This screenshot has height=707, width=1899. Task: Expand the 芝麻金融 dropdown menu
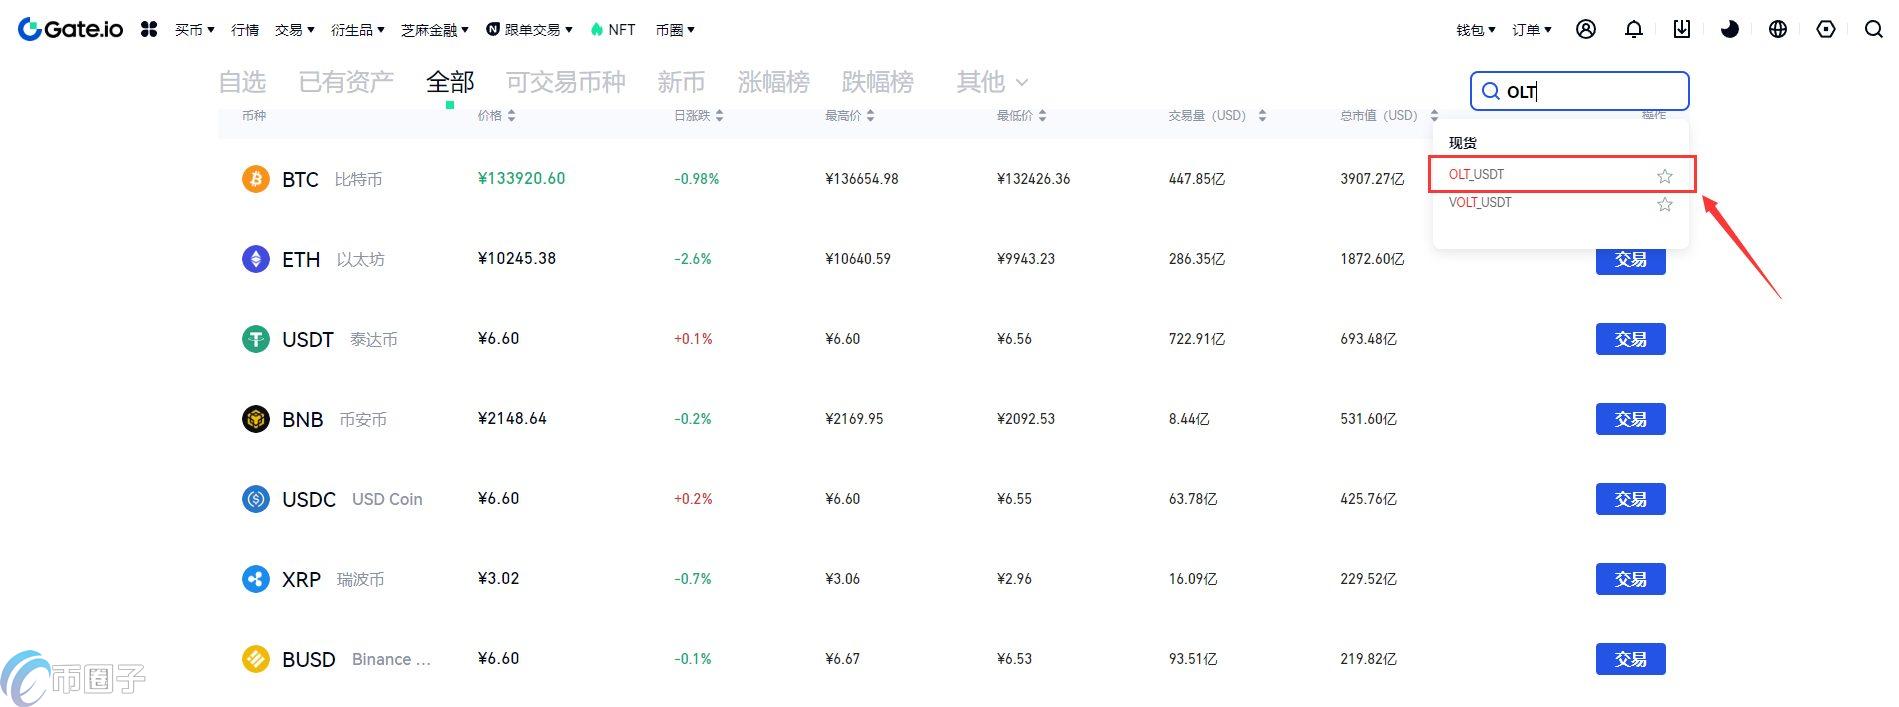tap(435, 30)
